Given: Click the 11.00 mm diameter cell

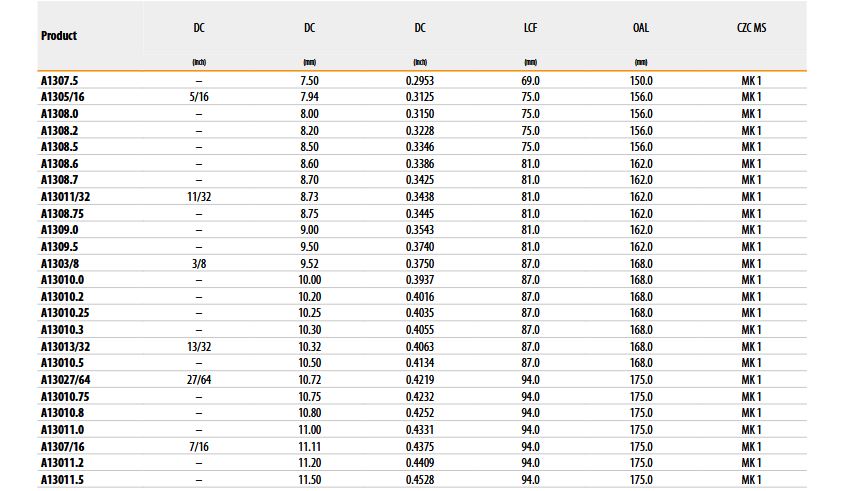Looking at the screenshot, I should pyautogui.click(x=310, y=430).
